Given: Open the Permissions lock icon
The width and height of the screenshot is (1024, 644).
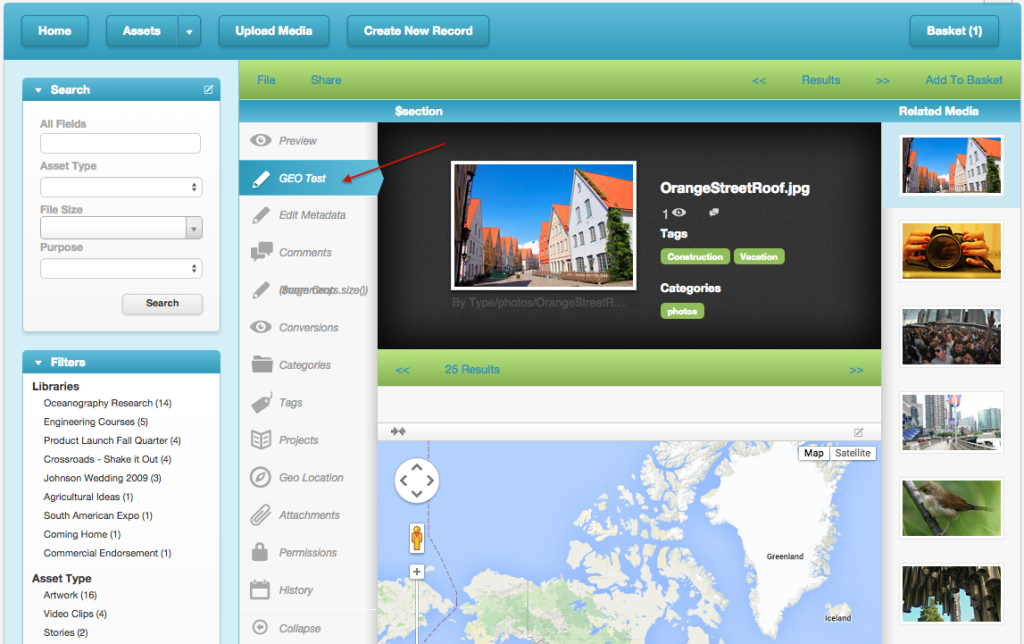Looking at the screenshot, I should point(260,552).
